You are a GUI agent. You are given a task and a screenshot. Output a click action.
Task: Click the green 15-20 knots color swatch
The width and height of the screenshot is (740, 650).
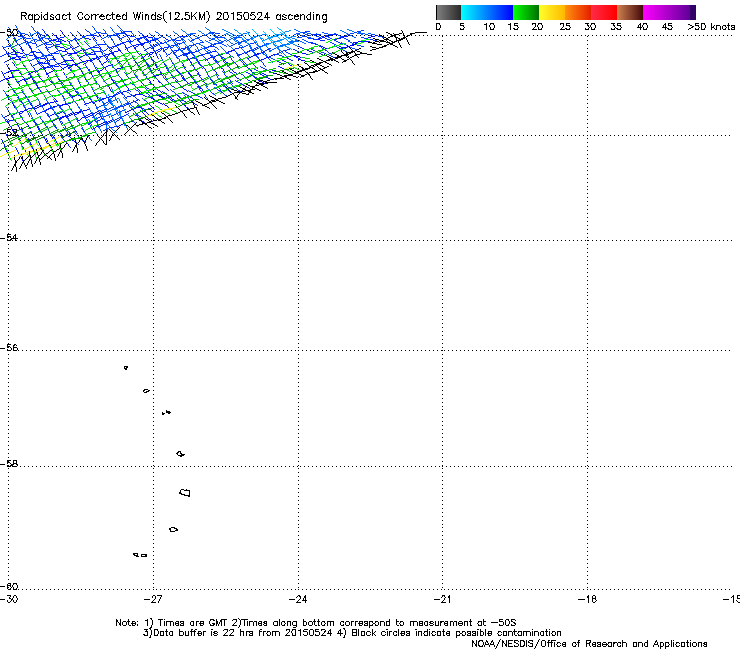point(526,12)
